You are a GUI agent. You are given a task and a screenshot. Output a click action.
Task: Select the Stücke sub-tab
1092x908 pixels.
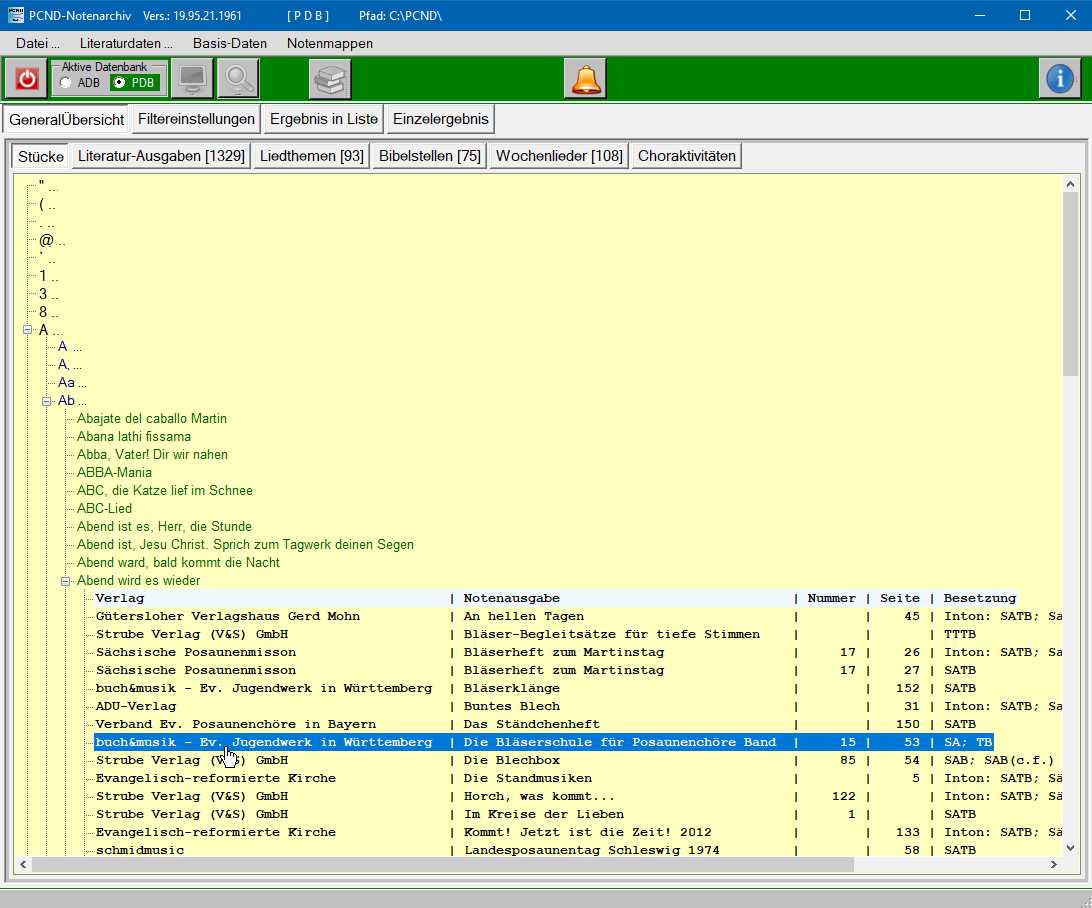click(40, 156)
